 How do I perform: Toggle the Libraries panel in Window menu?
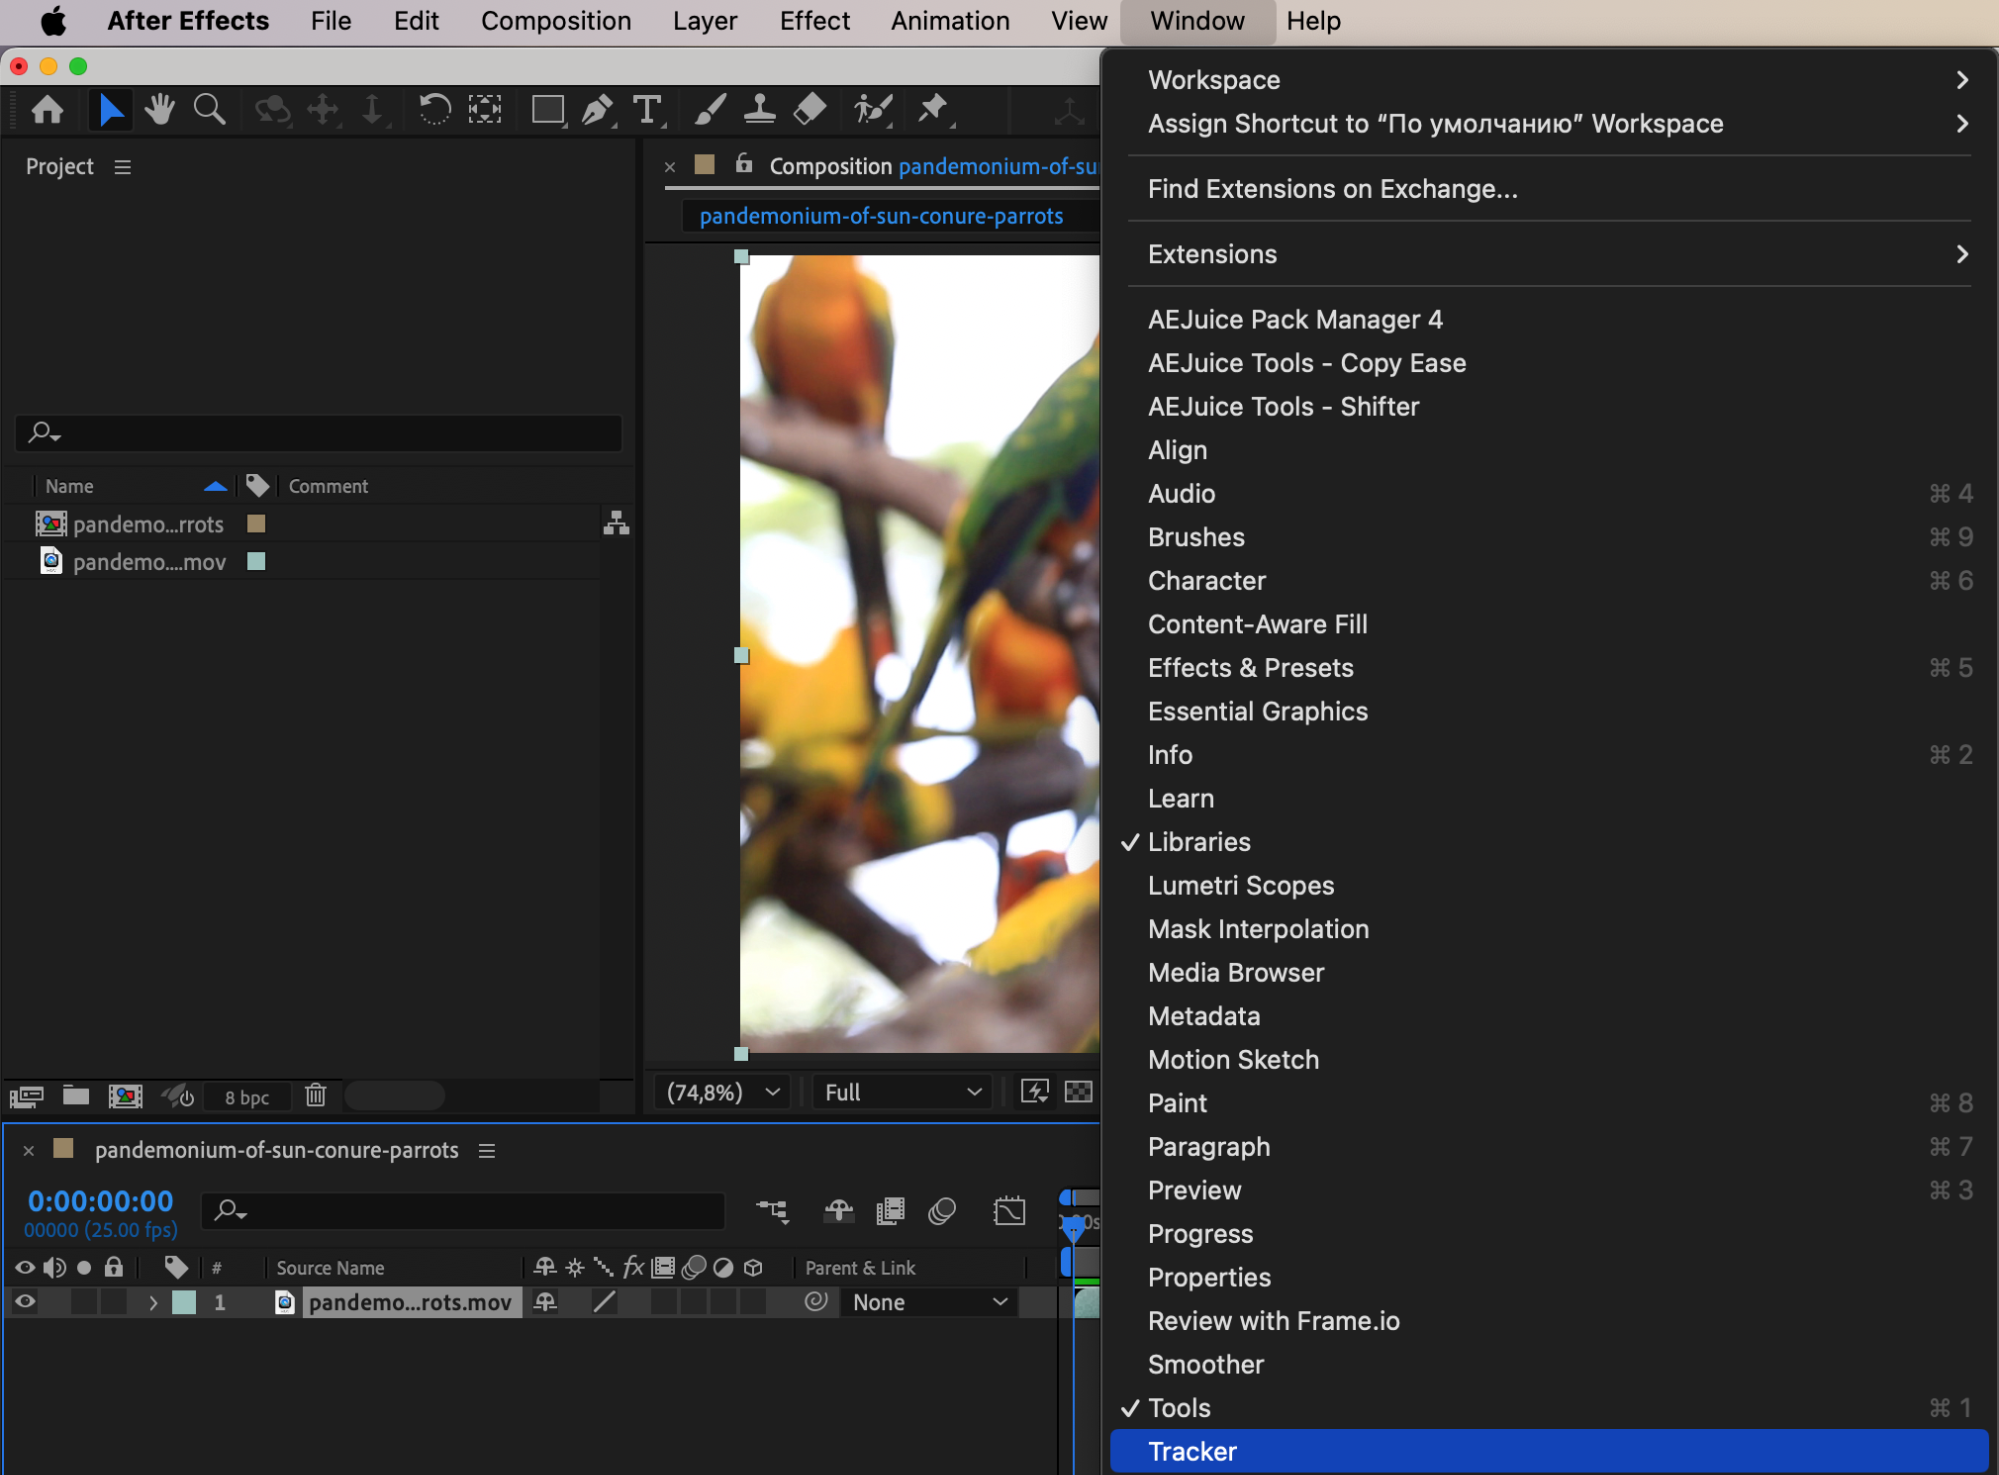1199,842
